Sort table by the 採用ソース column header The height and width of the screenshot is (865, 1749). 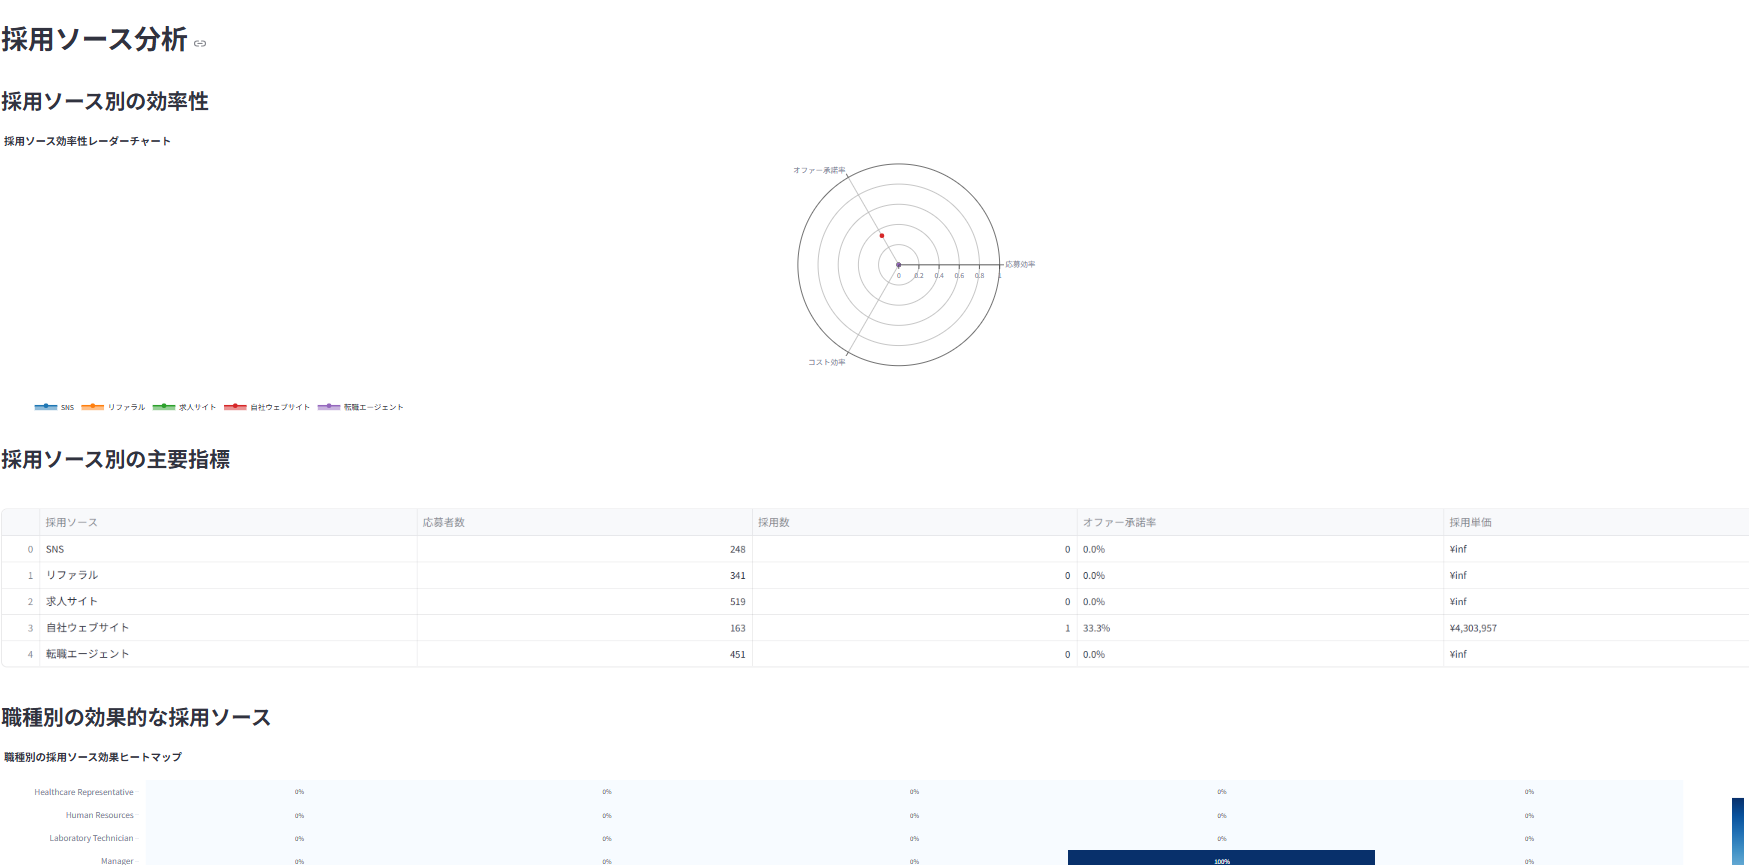(x=228, y=522)
